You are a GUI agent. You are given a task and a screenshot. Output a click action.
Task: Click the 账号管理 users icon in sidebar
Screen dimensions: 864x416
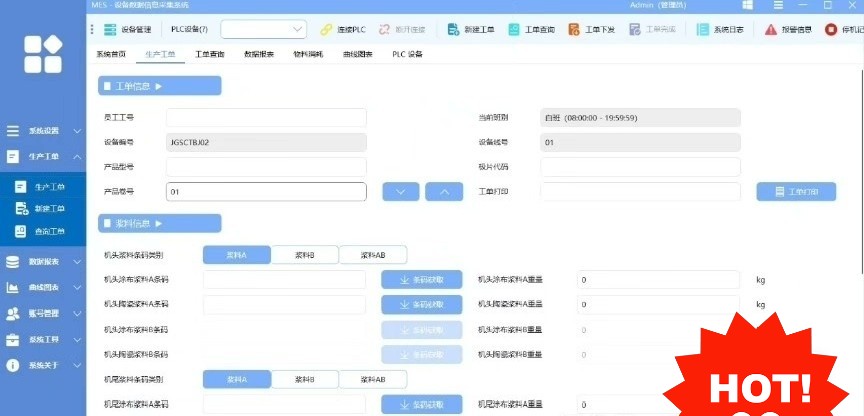point(12,314)
